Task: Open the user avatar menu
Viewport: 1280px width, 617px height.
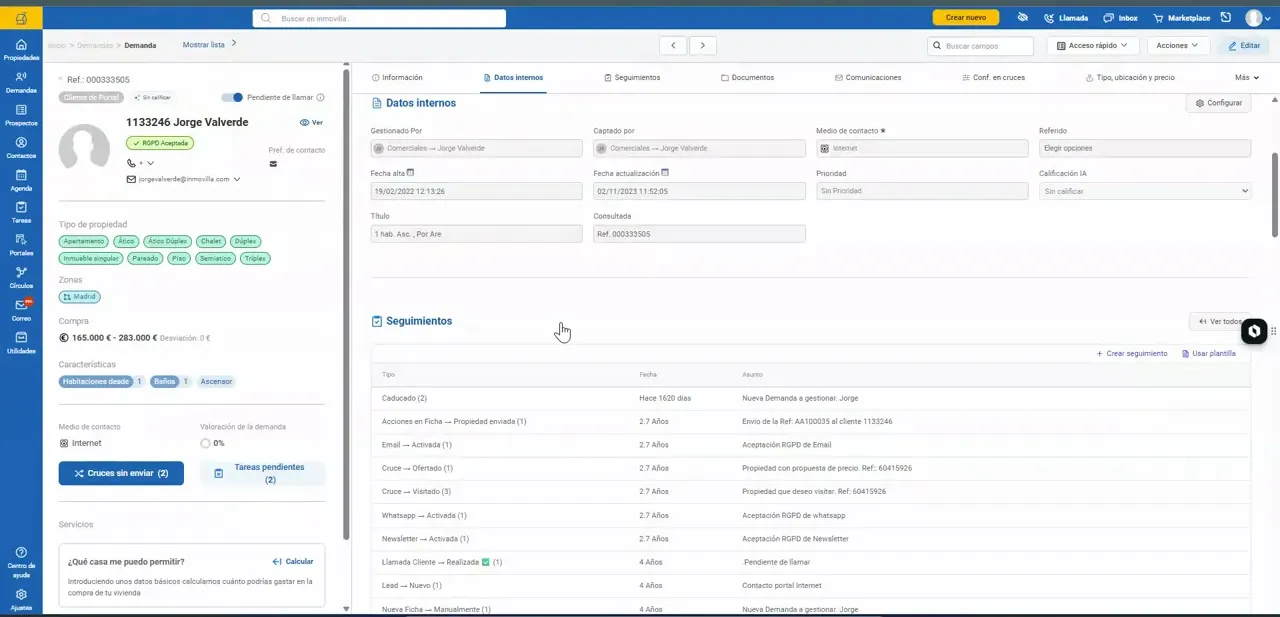Action: pyautogui.click(x=1256, y=18)
